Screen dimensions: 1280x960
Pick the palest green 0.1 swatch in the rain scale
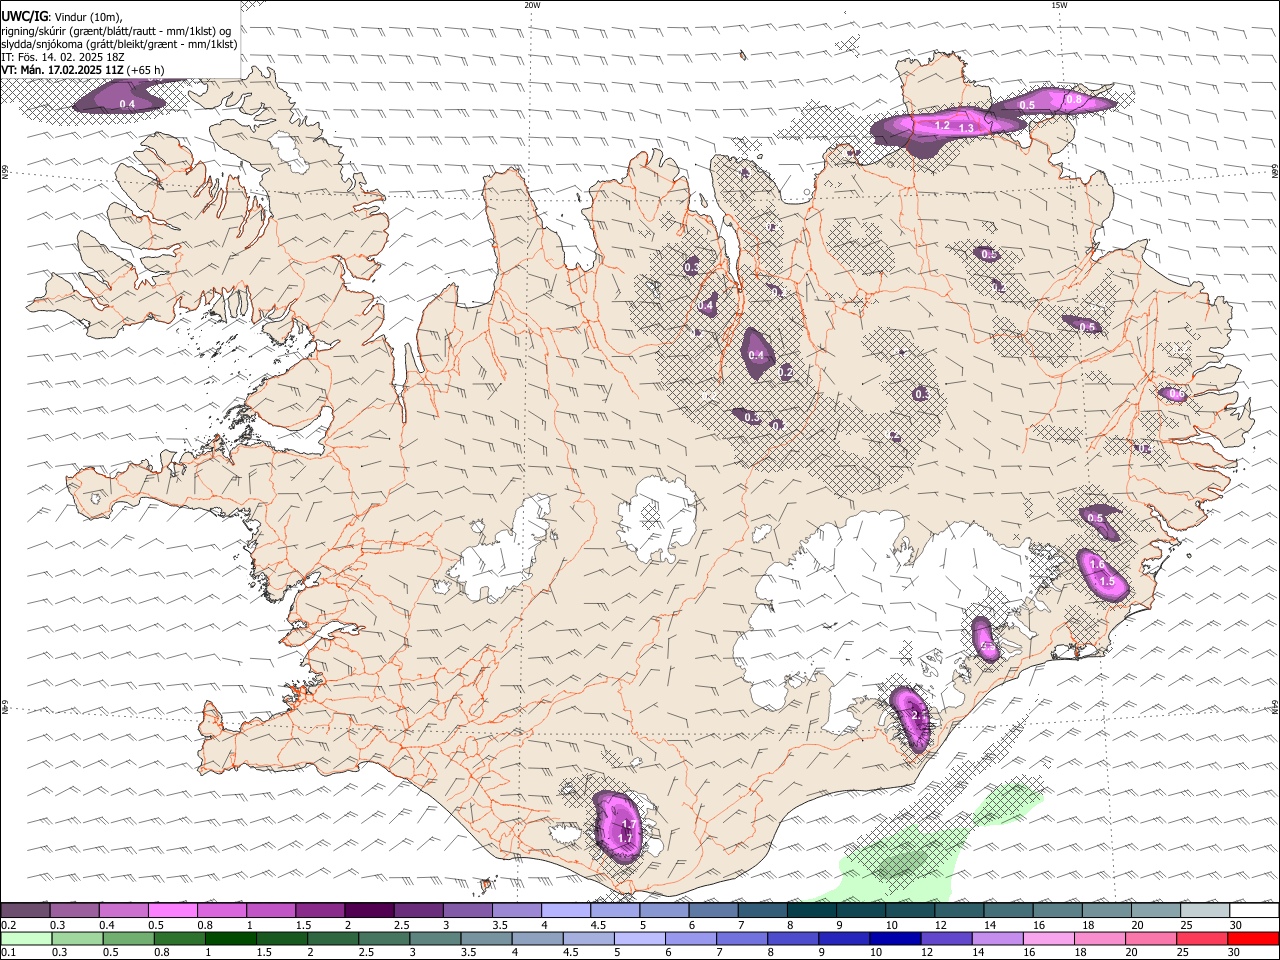tap(27, 938)
